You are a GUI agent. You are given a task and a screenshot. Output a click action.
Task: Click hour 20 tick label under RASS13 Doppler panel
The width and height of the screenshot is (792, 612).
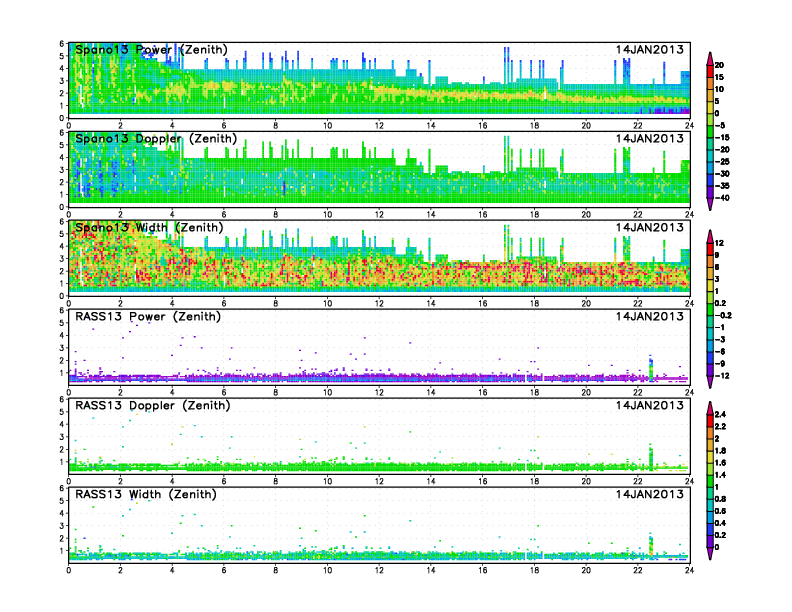coord(586,481)
